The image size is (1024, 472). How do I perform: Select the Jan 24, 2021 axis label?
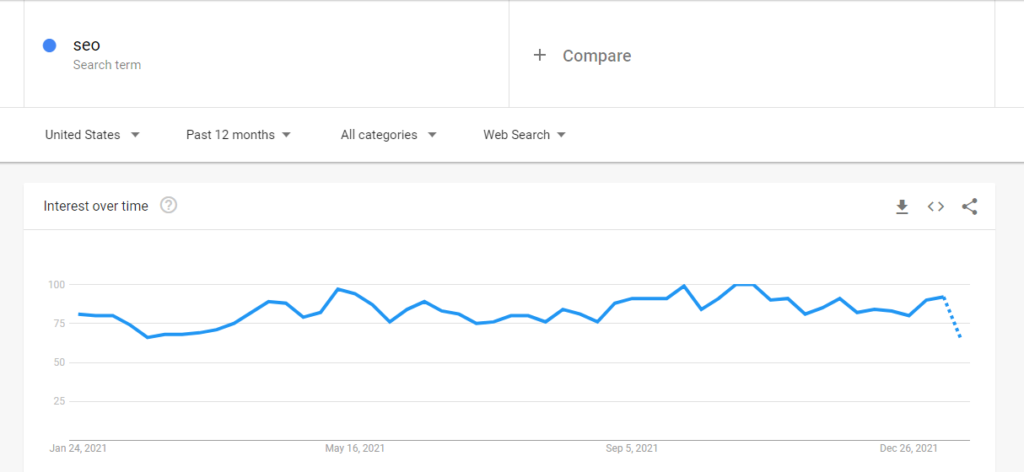click(78, 448)
